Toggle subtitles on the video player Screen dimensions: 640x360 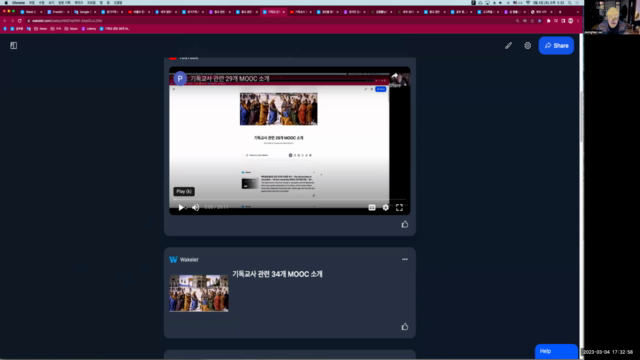point(372,208)
